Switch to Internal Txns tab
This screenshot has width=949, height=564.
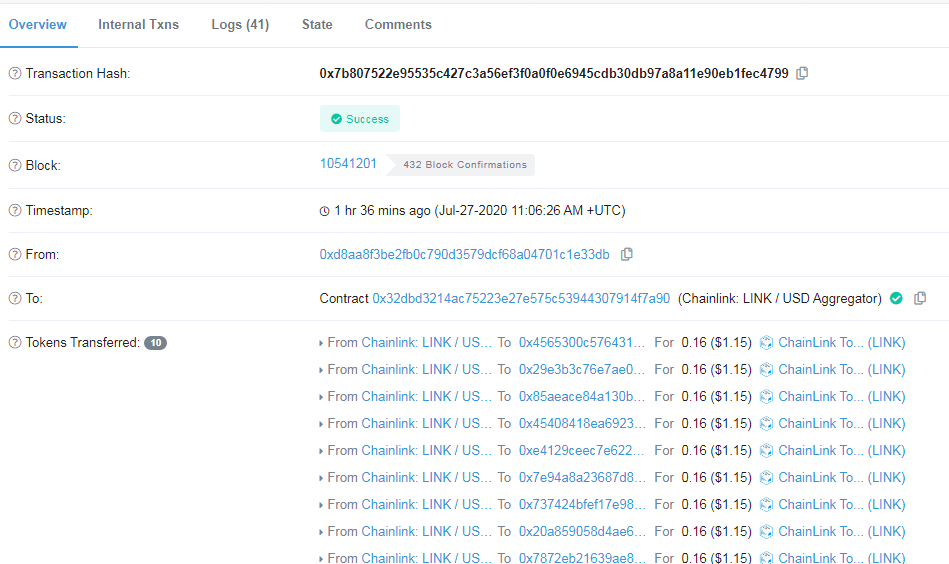tap(139, 25)
